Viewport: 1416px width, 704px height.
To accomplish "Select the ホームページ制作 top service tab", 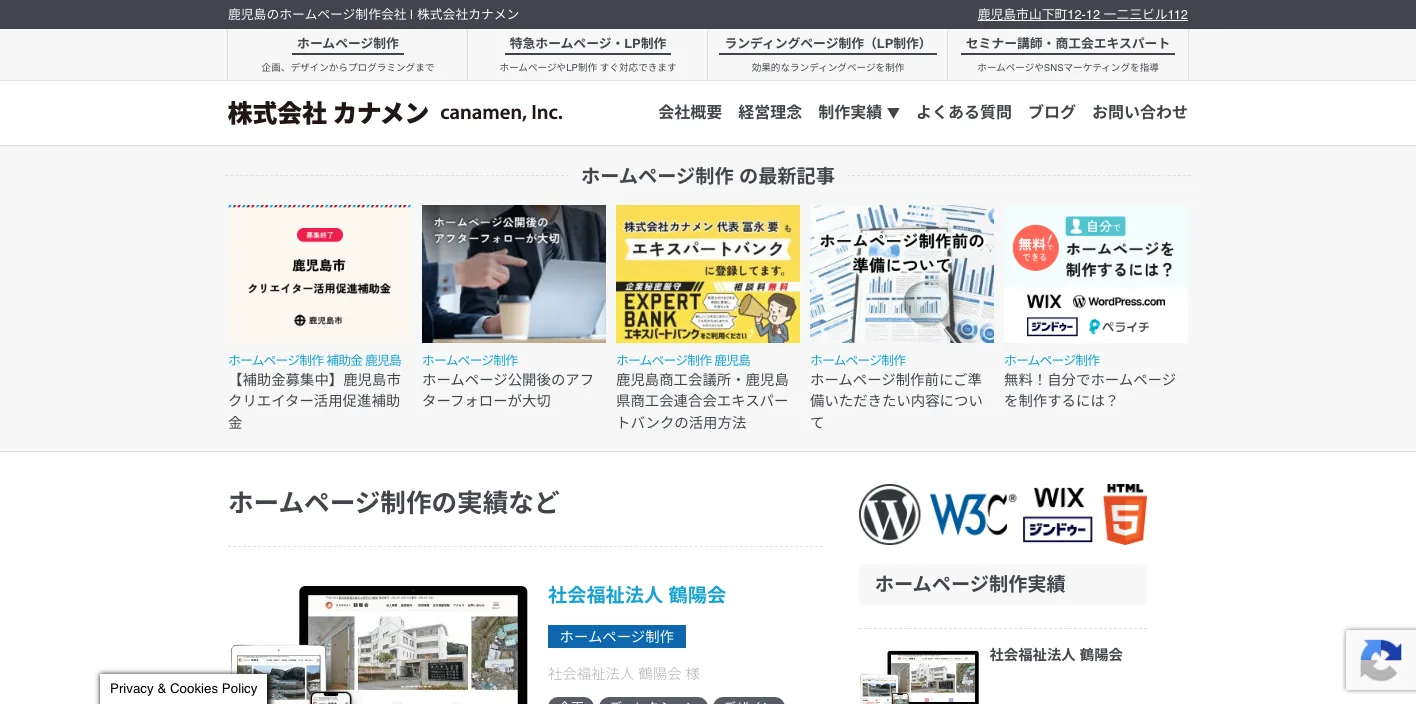I will pyautogui.click(x=348, y=55).
